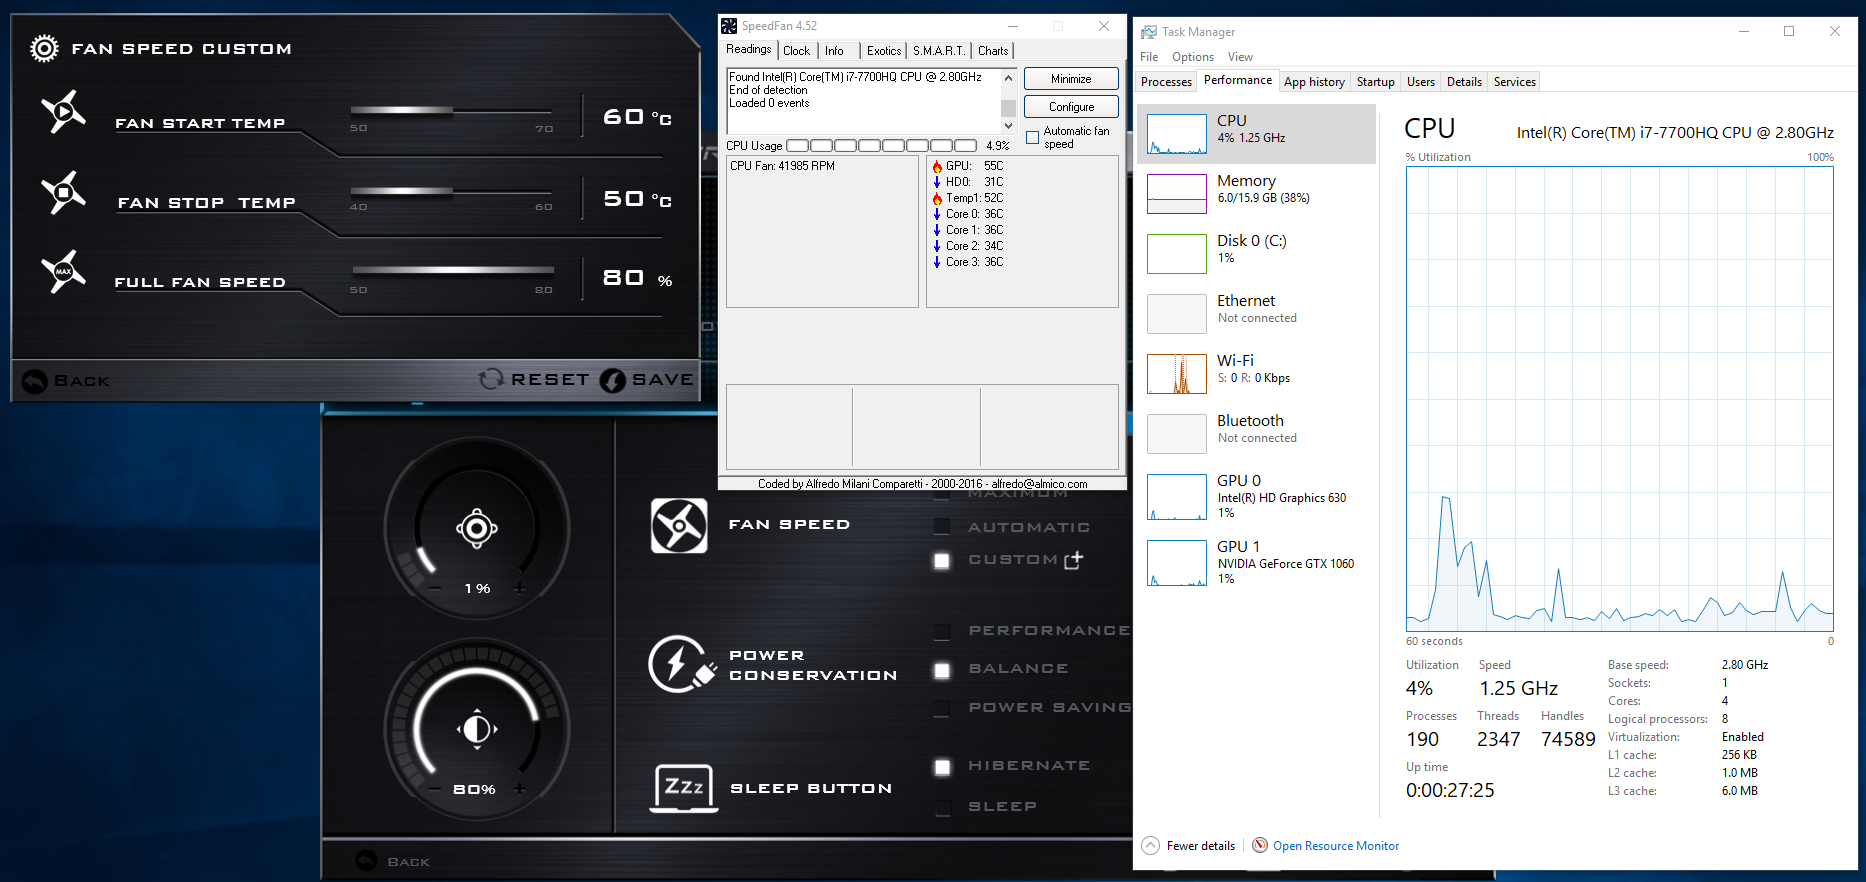This screenshot has height=882, width=1866.
Task: Click the brightness icon in the lower dial
Action: pyautogui.click(x=477, y=729)
